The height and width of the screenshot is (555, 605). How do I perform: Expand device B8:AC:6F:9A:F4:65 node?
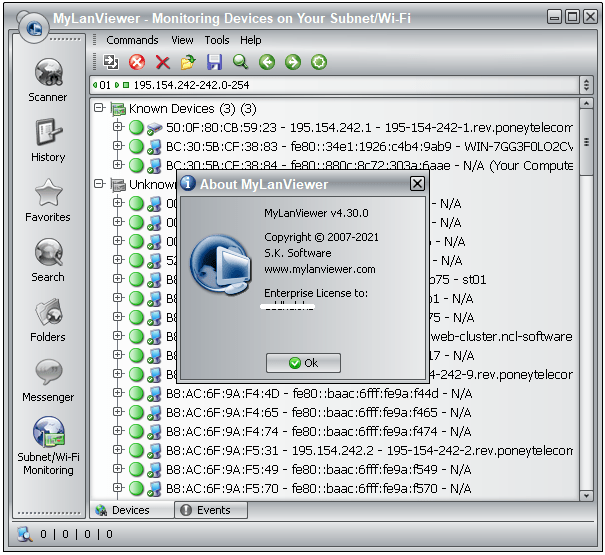pos(118,411)
